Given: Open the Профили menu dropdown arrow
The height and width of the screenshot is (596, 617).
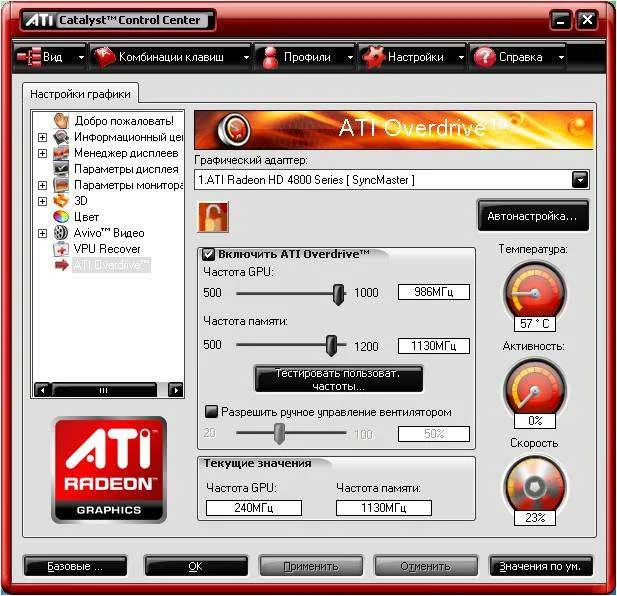Looking at the screenshot, I should [350, 57].
